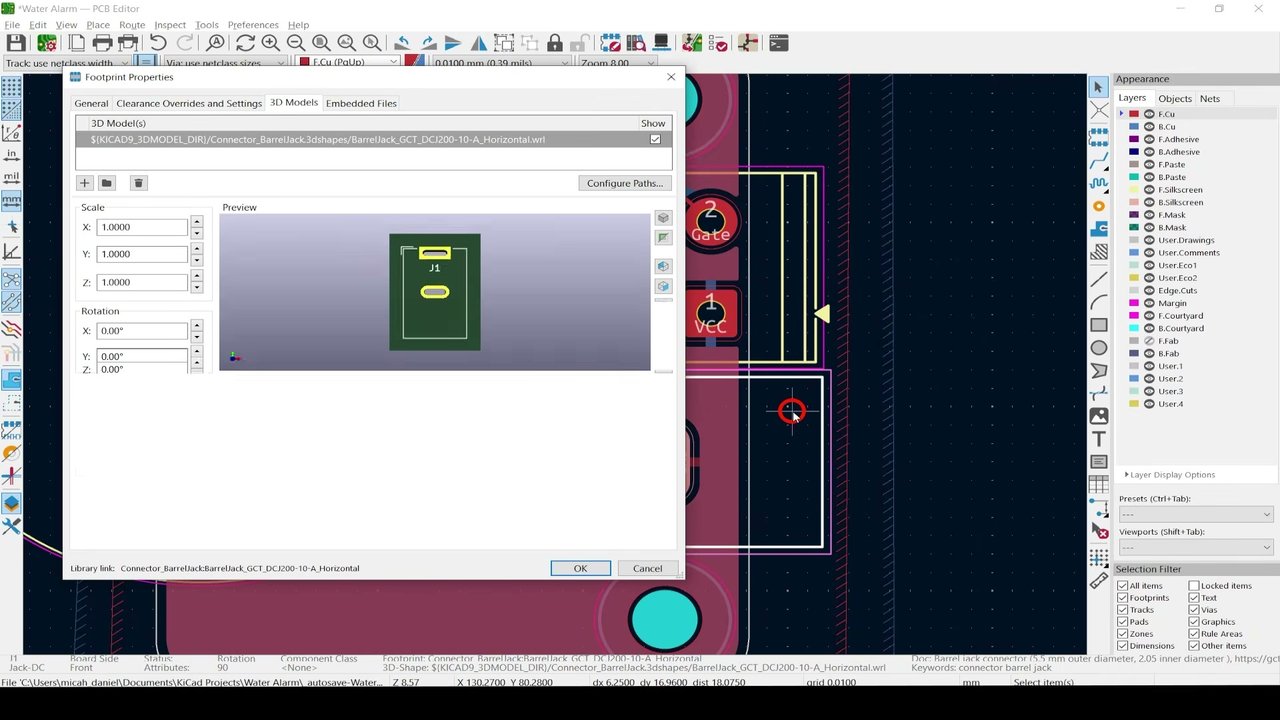Browse for a 3D model folder icon
Viewport: 1280px width, 720px height.
coord(107,183)
